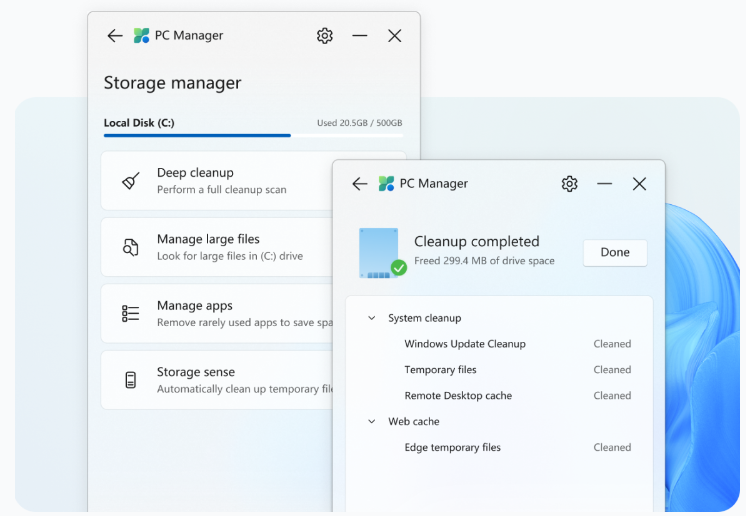746x516 pixels.
Task: Open settings gear in Storage manager window
Action: pyautogui.click(x=324, y=36)
